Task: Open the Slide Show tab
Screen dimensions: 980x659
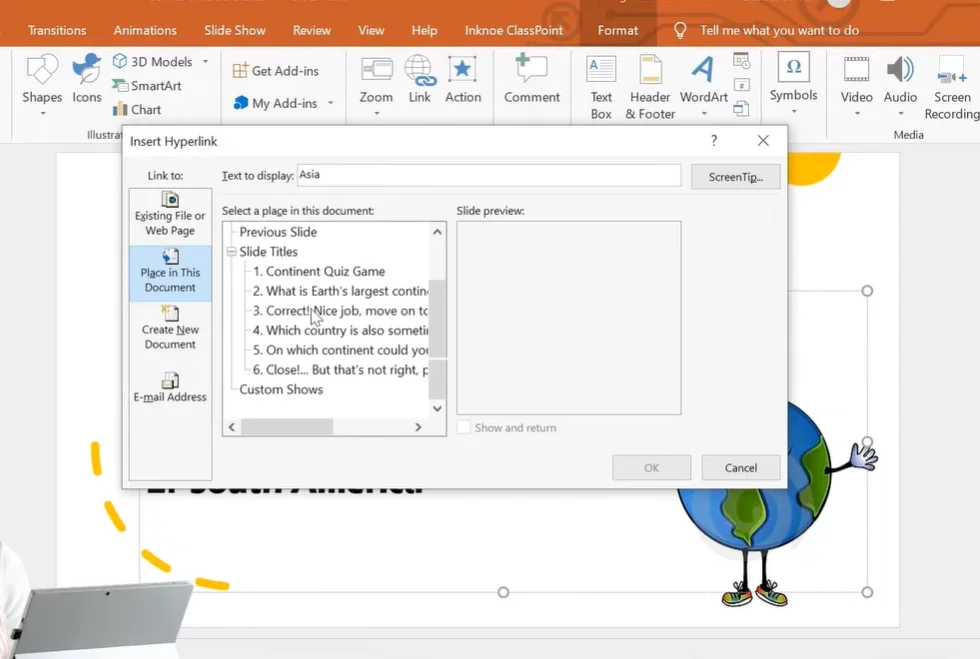Action: [x=235, y=30]
